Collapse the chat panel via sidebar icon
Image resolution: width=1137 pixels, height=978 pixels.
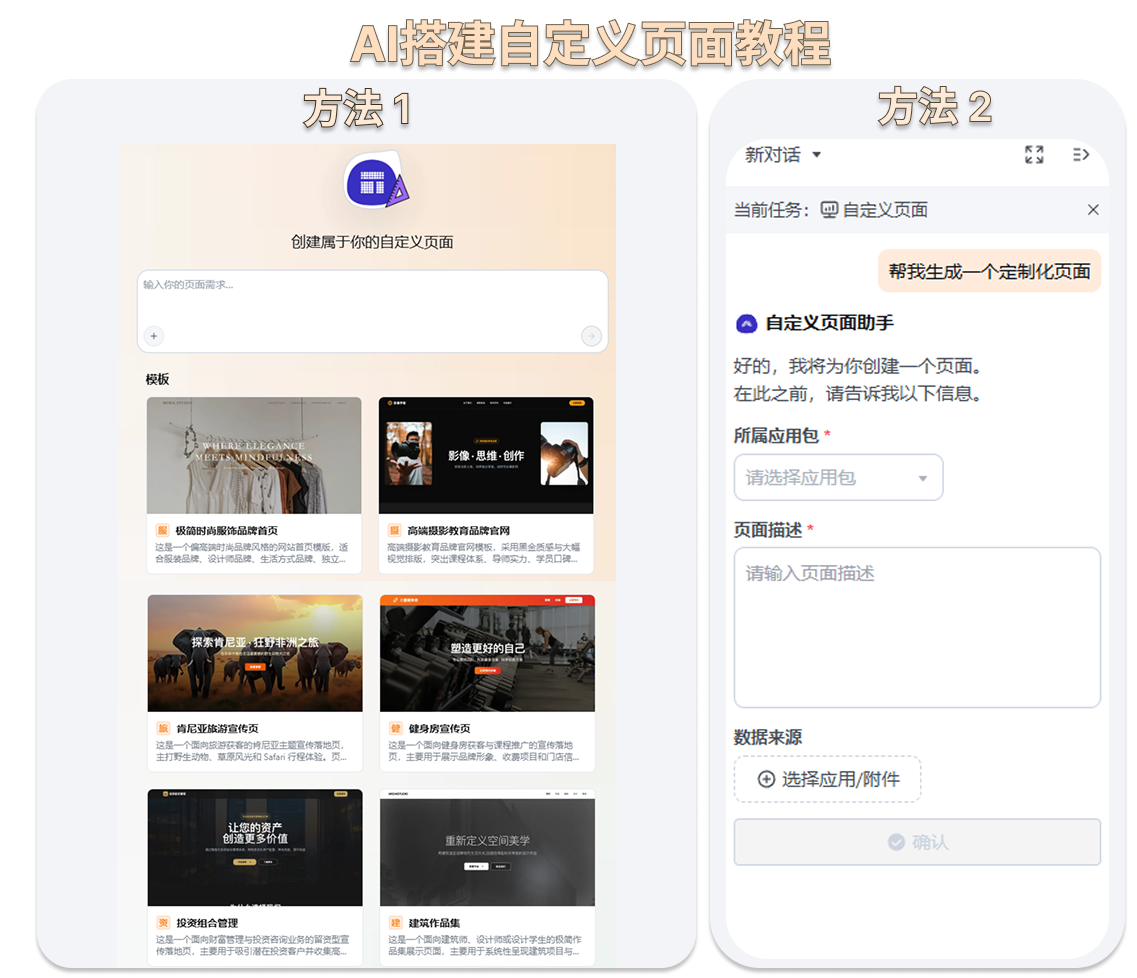pyautogui.click(x=1080, y=154)
